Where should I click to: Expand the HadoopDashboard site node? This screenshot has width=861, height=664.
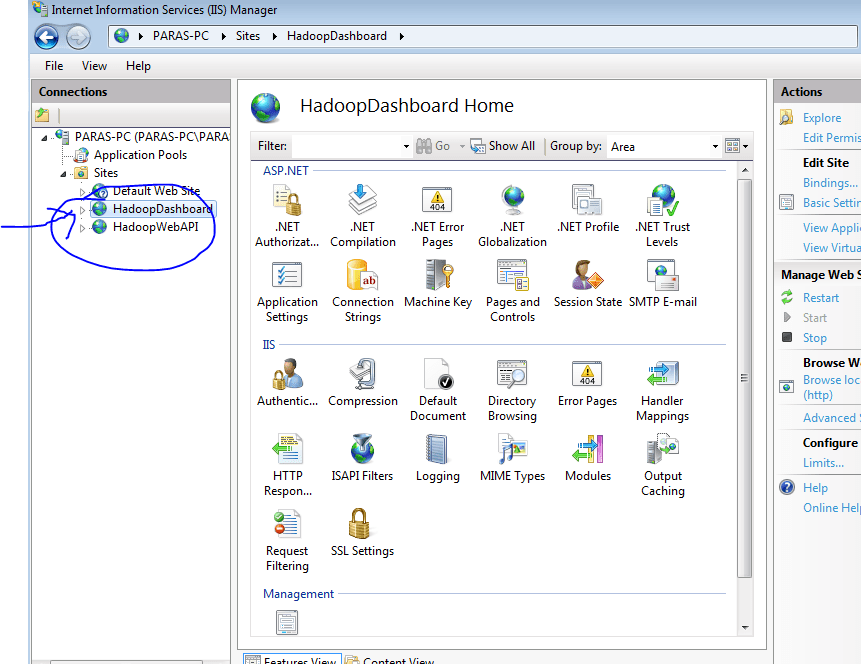coord(82,210)
